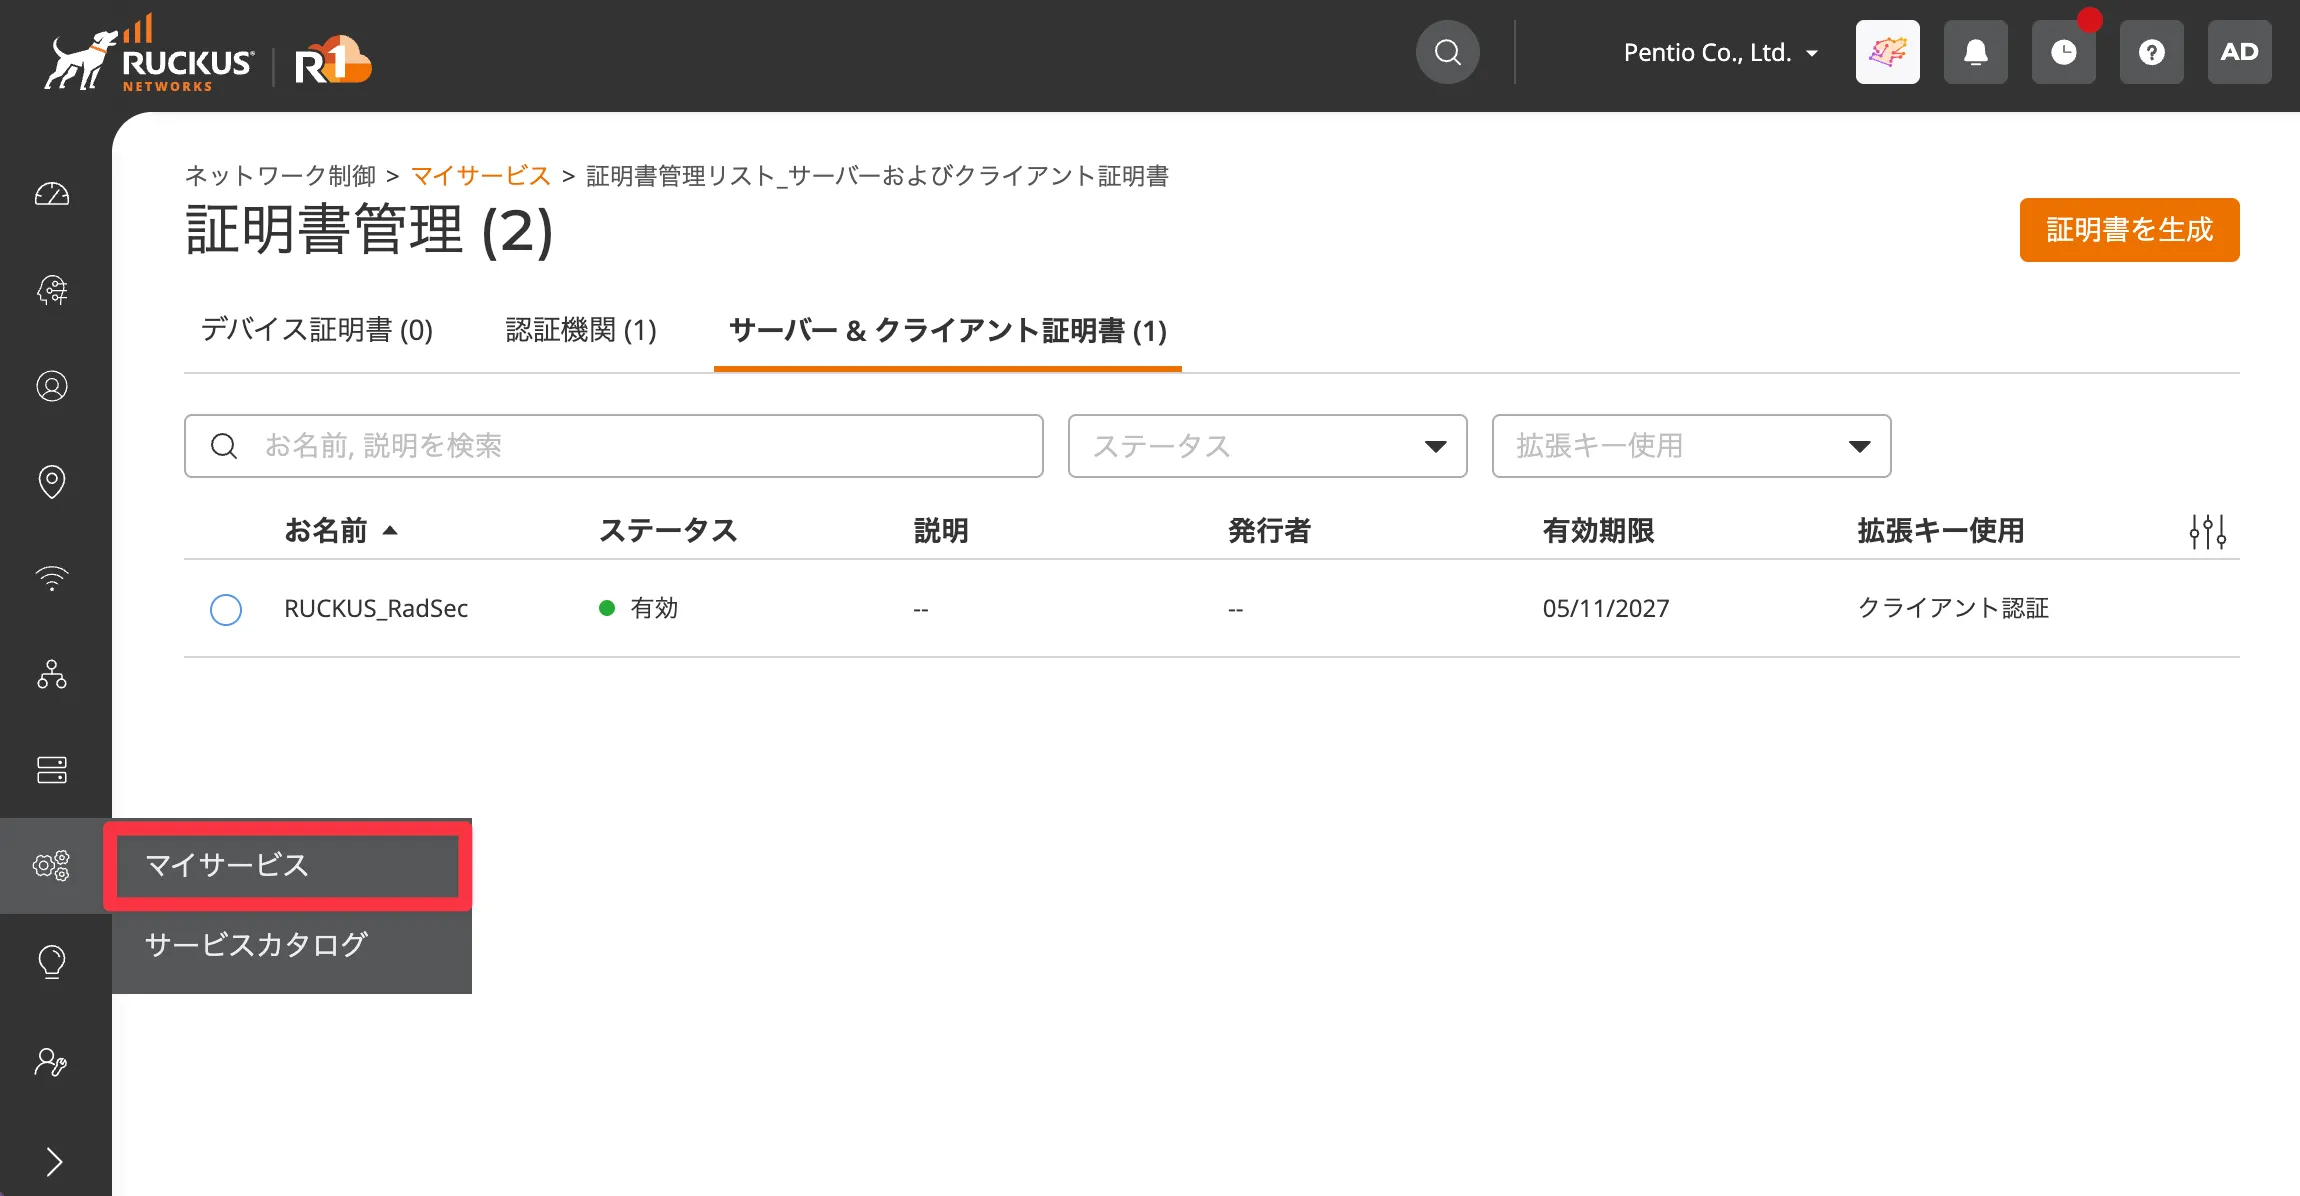Click the R1 cloud logo
Viewport: 2300px width, 1196px height.
click(333, 62)
